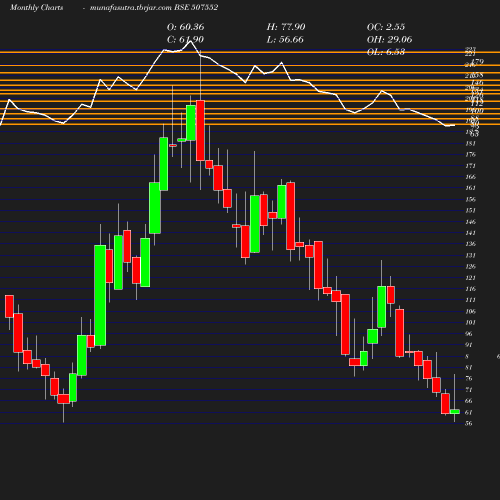Click the 166 price axis label
Screen dimensions: 500x500
470,177
